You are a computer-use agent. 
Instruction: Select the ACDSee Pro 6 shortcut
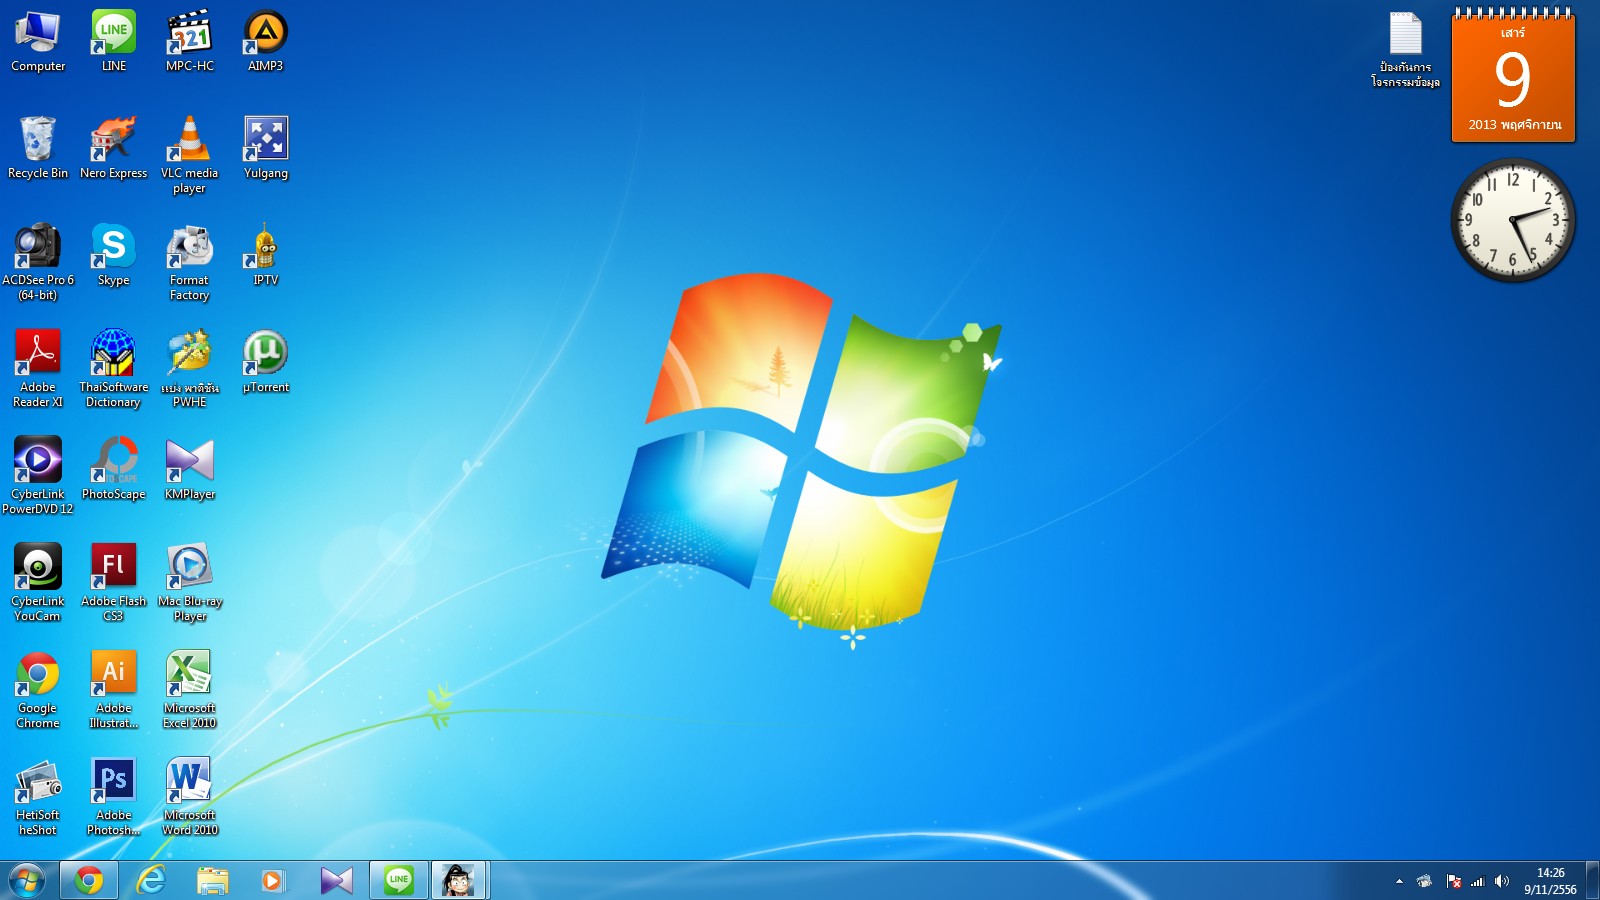pyautogui.click(x=38, y=262)
